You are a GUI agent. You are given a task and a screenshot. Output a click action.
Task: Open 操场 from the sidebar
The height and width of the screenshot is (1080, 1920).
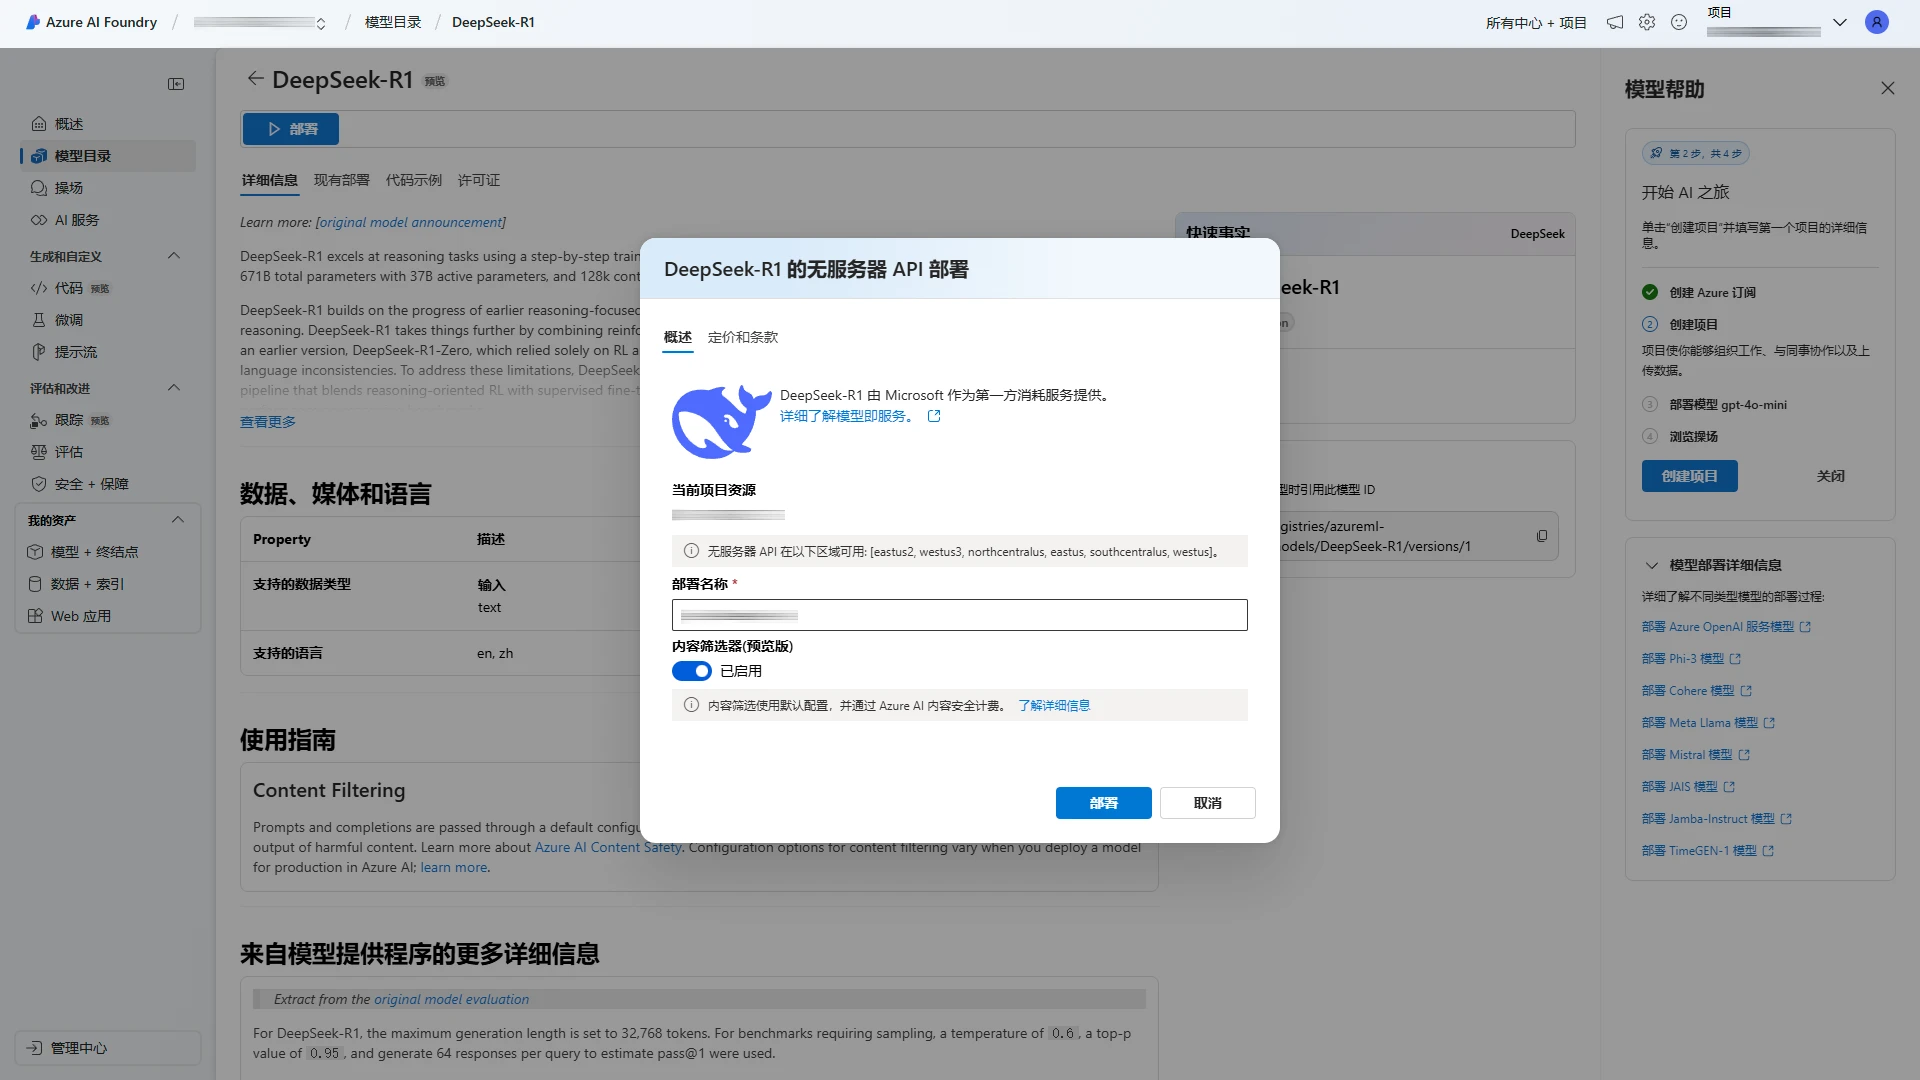click(x=69, y=188)
